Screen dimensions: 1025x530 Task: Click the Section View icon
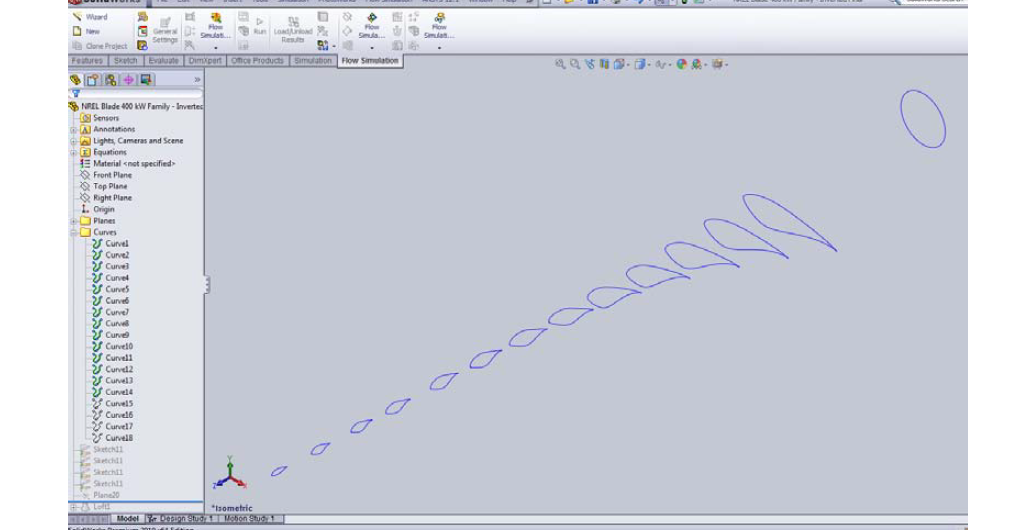click(x=604, y=64)
